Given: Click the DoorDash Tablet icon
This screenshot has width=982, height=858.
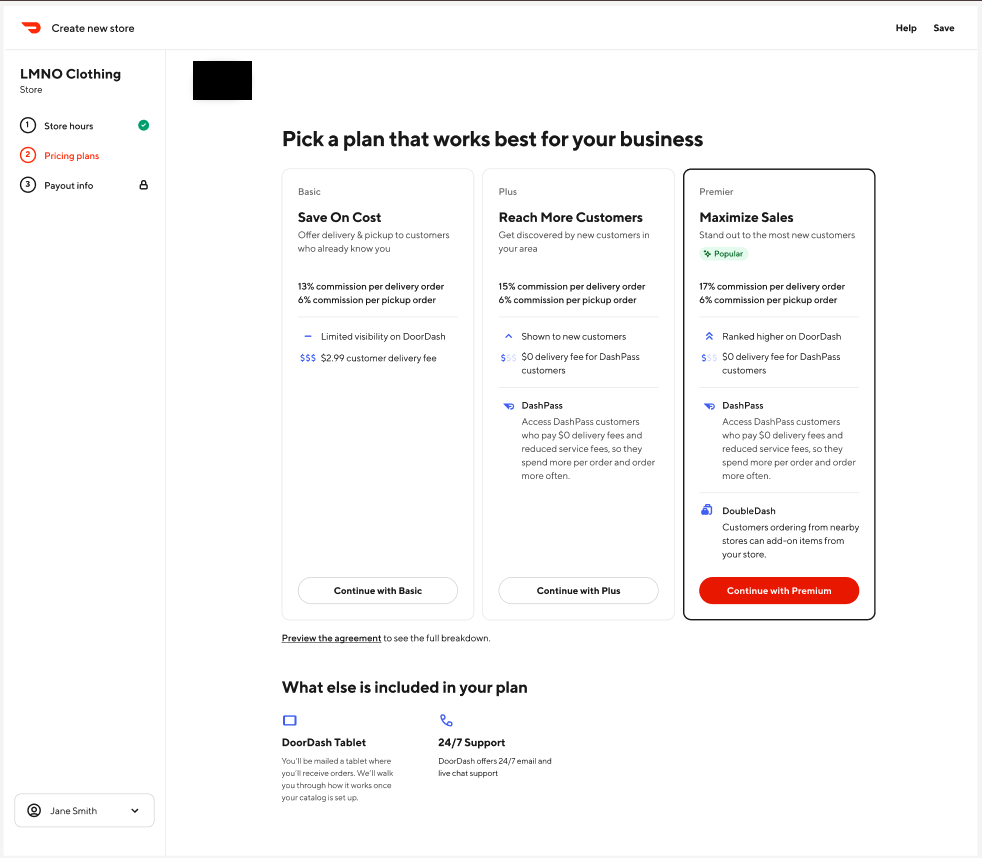Looking at the screenshot, I should [x=290, y=720].
